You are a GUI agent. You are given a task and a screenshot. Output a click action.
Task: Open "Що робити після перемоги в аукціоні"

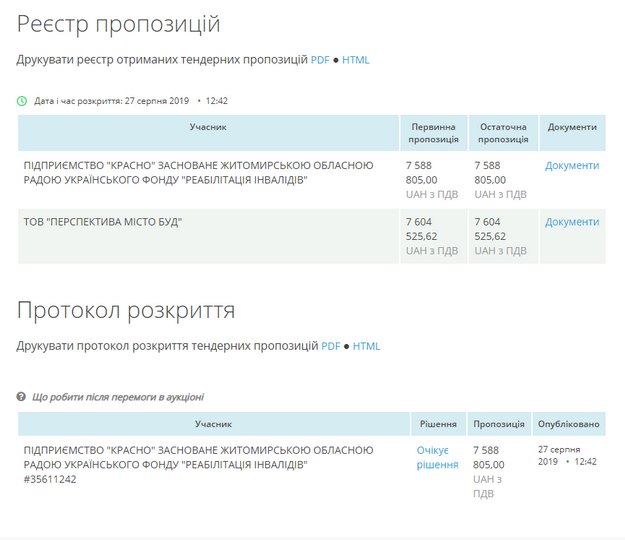tap(118, 397)
